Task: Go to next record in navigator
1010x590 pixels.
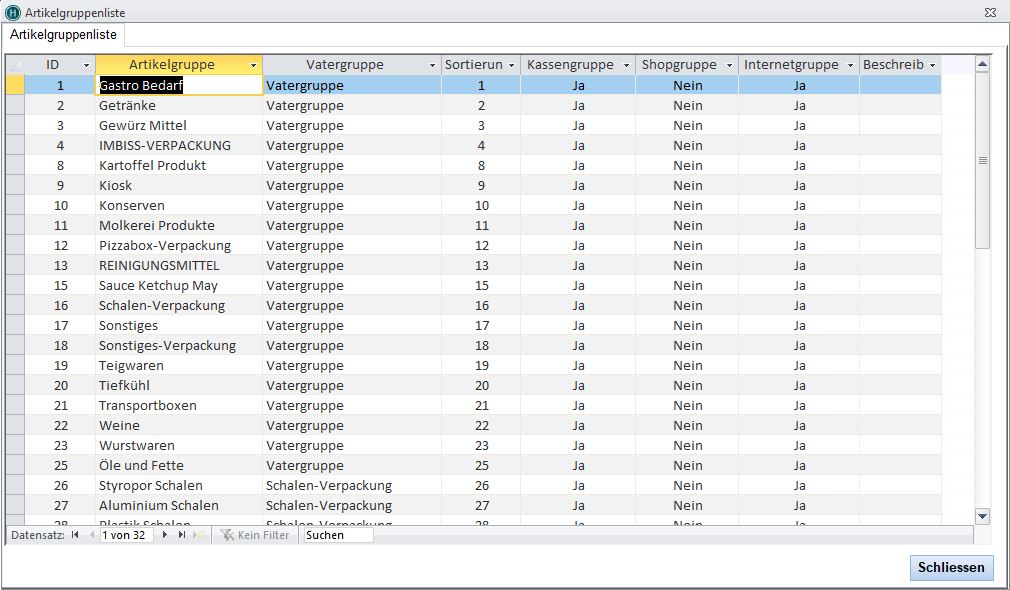Action: coord(165,535)
